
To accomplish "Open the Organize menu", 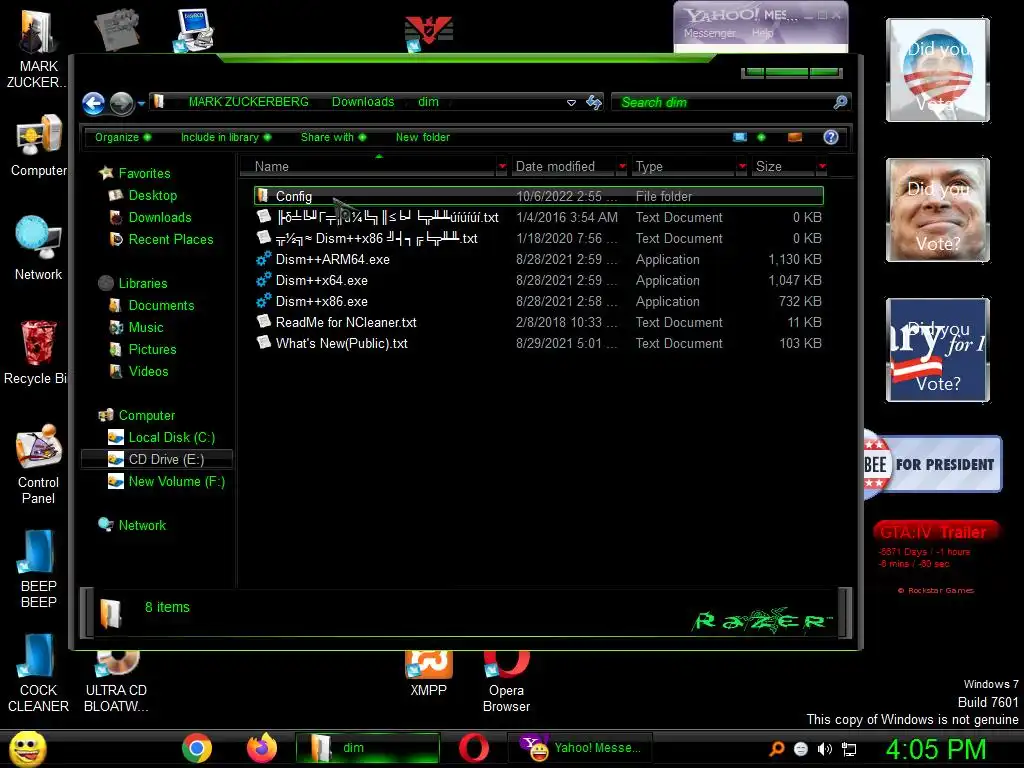I will pyautogui.click(x=122, y=137).
